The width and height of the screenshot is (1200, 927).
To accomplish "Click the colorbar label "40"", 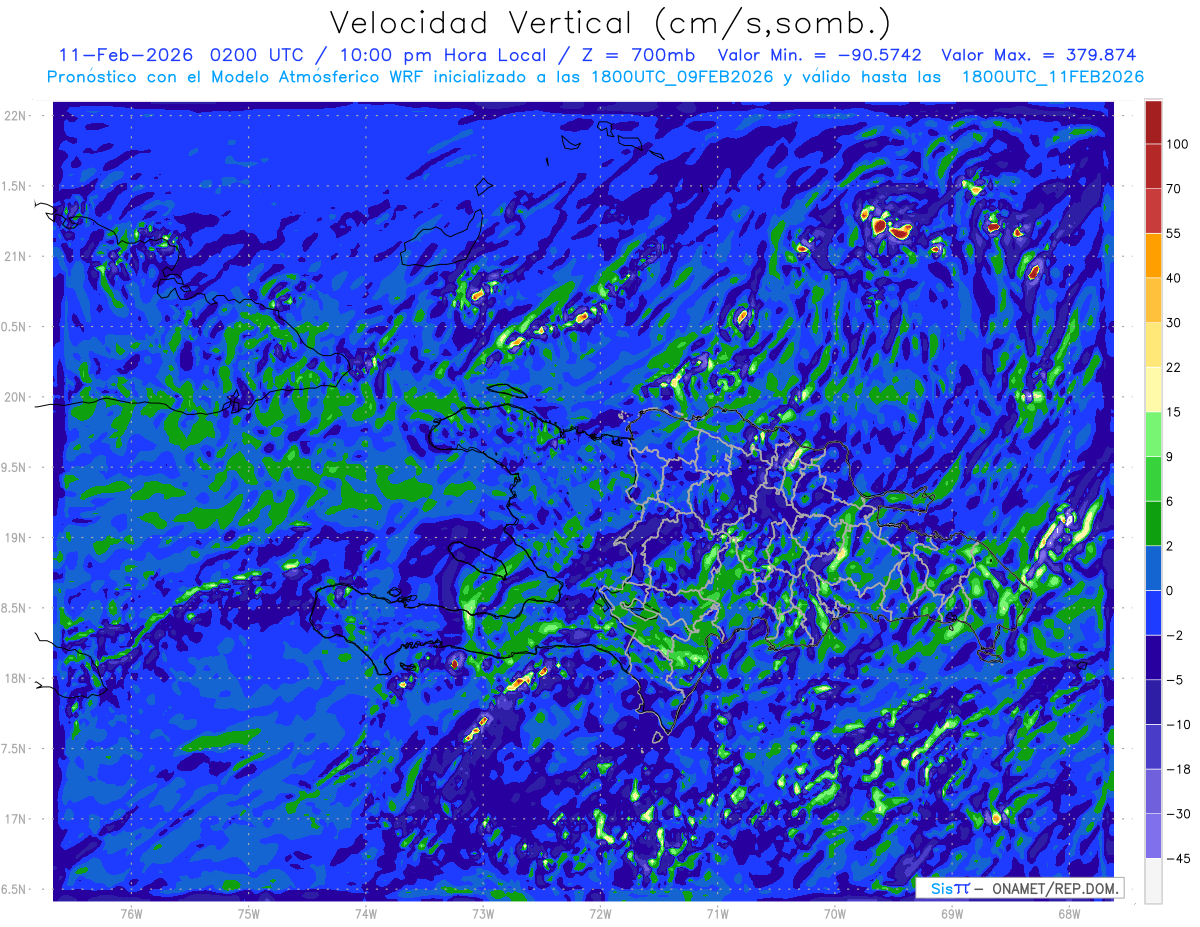I will tap(1174, 278).
